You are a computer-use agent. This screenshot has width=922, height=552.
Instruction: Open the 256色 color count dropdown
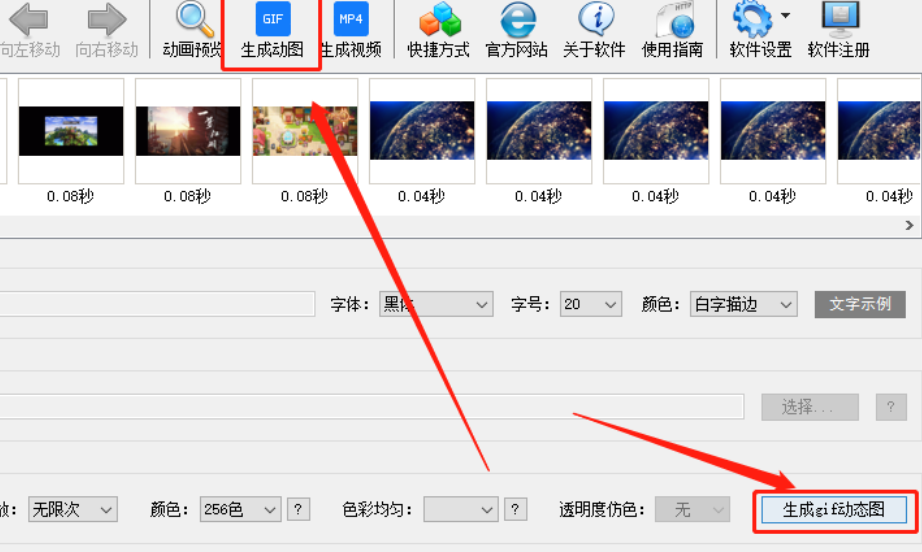[240, 509]
